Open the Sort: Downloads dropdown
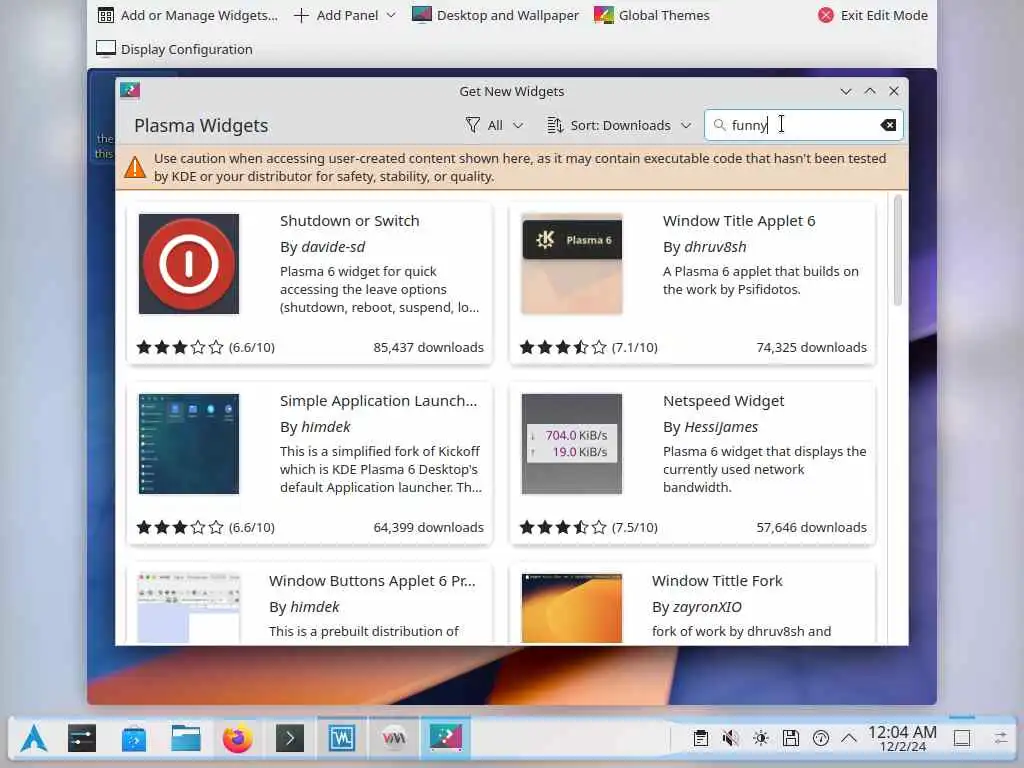The width and height of the screenshot is (1024, 768). [x=619, y=125]
